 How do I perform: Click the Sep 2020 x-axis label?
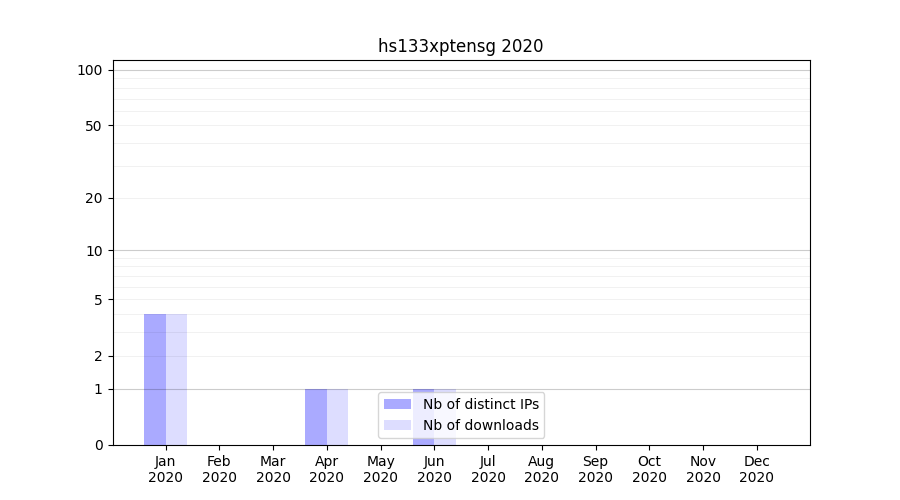click(595, 469)
